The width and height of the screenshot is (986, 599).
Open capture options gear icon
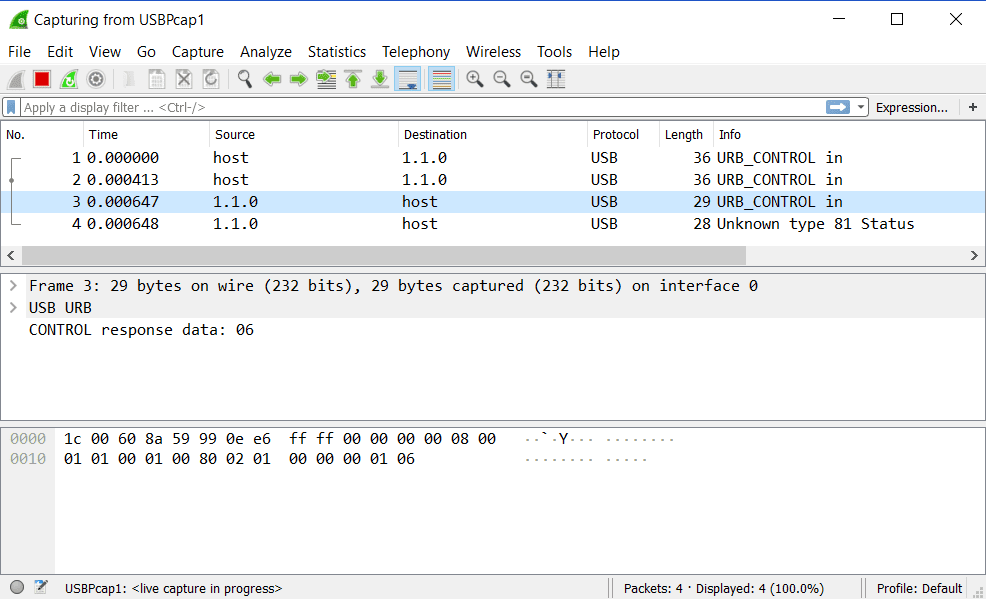(x=96, y=79)
